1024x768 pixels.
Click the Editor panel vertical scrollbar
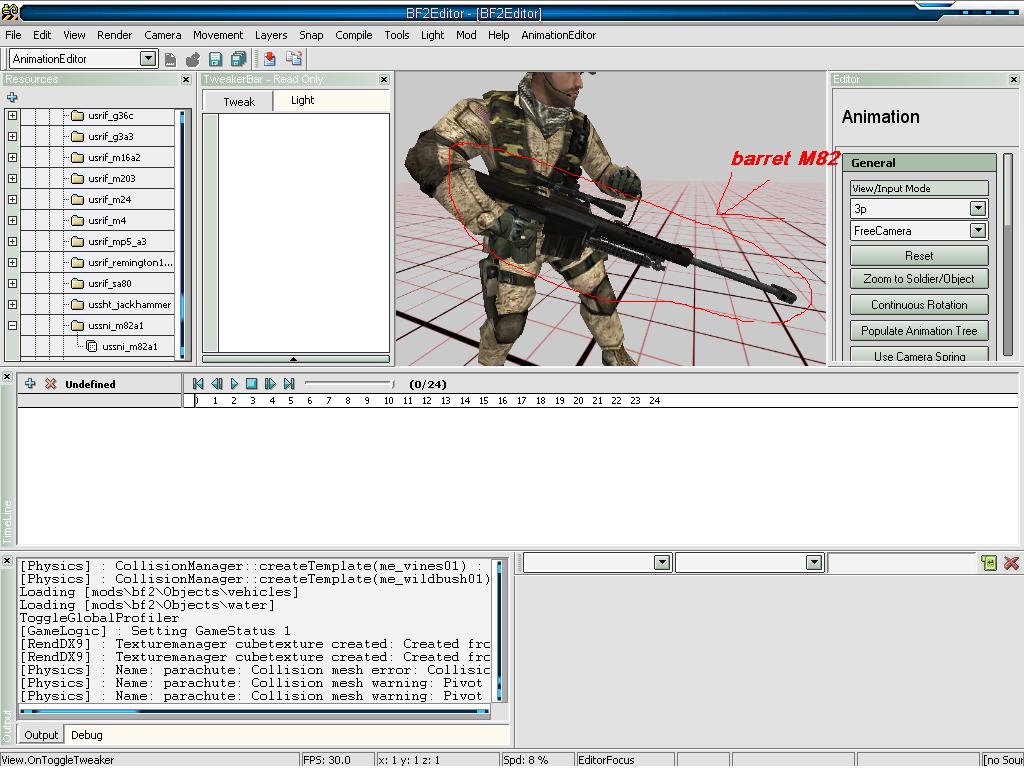[1008, 255]
